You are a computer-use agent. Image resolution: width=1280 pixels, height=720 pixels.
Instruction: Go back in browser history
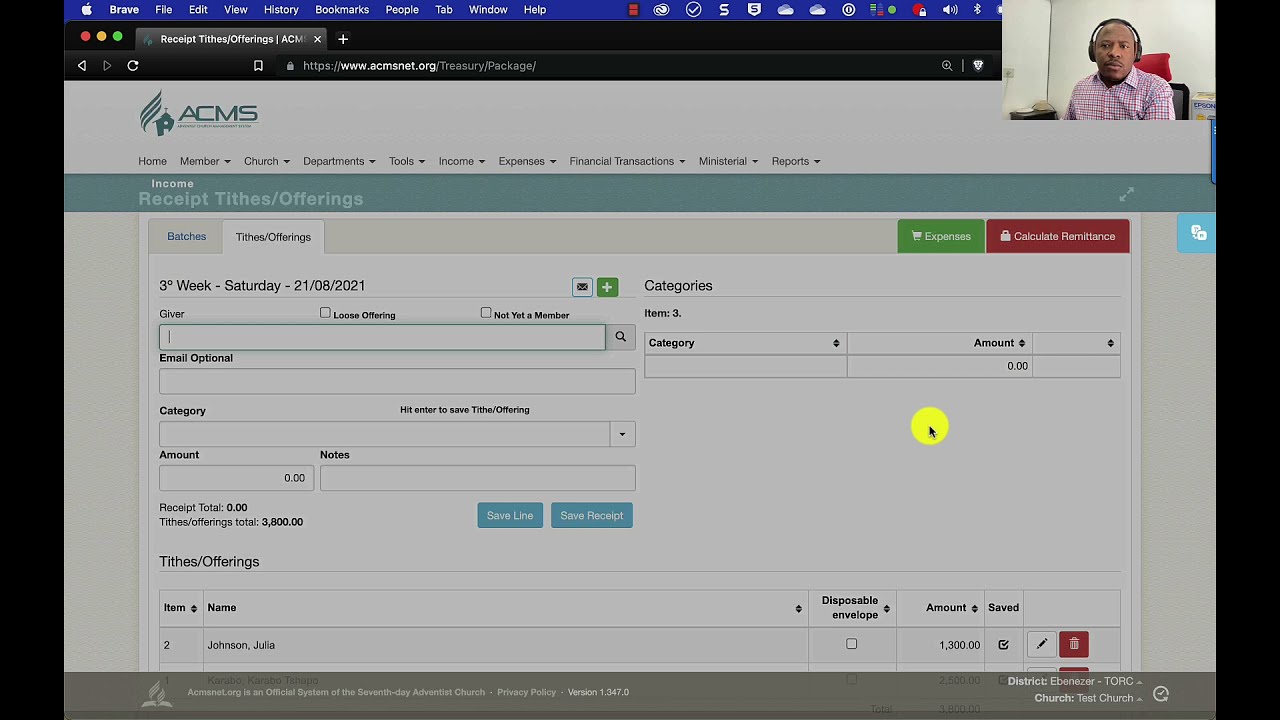point(82,66)
